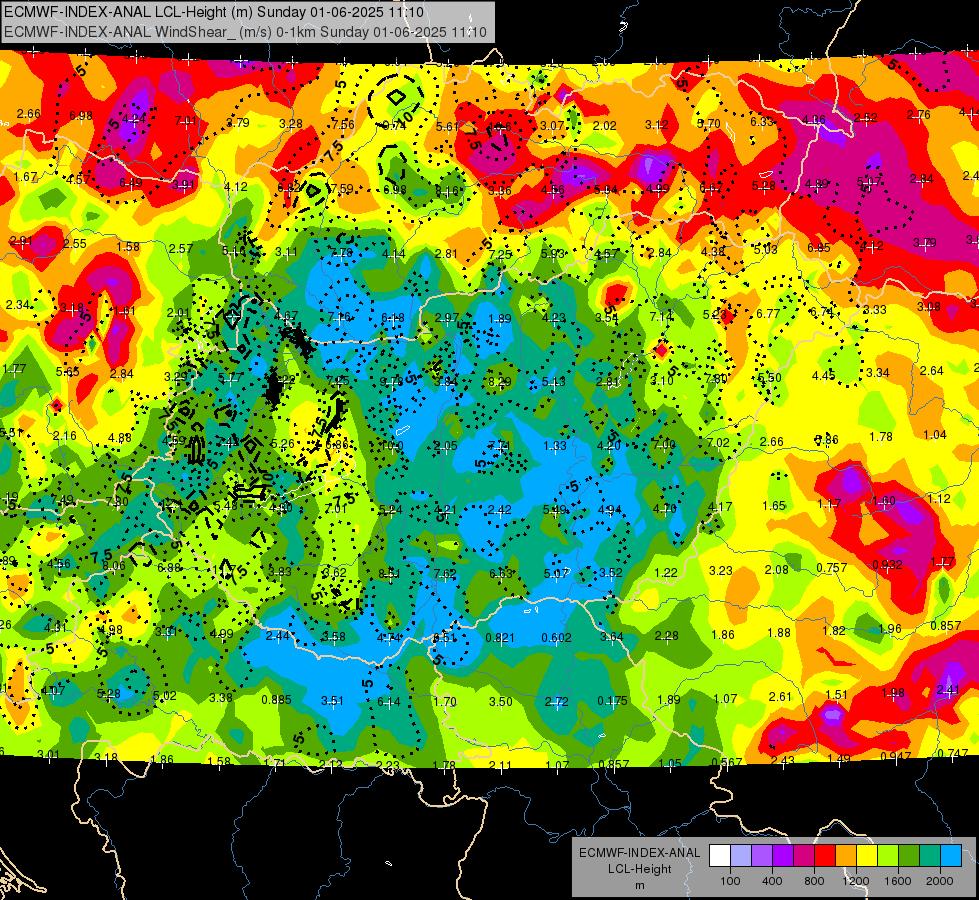Viewport: 979px width, 900px height.
Task: Click the wind shear value 8.06
Action: [114, 566]
